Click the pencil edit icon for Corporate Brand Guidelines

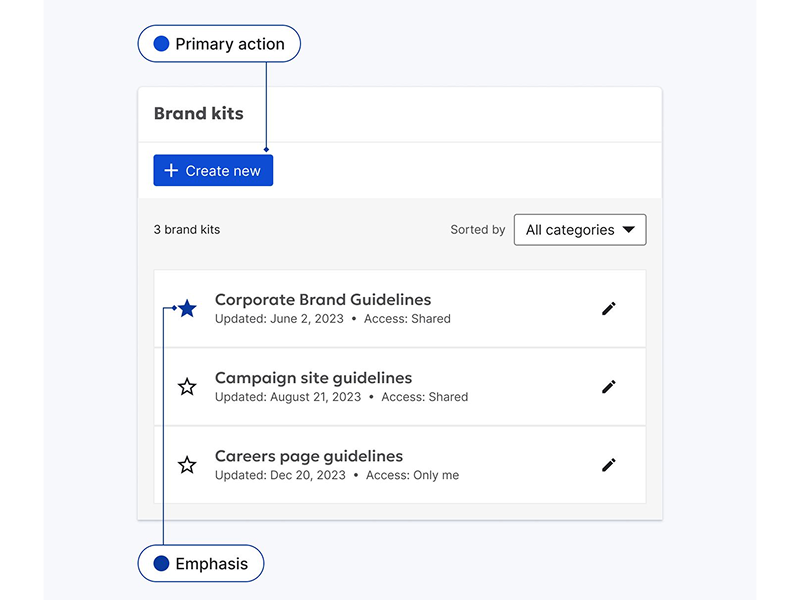click(x=609, y=308)
